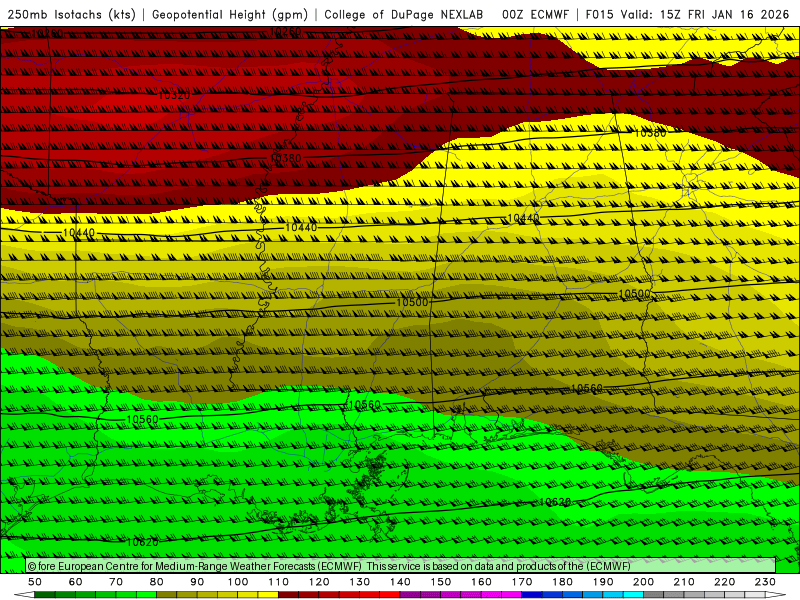Click the 'F015 Valid: 15Z FRI JAN 16 2026' text
800x600 pixels.
click(687, 15)
